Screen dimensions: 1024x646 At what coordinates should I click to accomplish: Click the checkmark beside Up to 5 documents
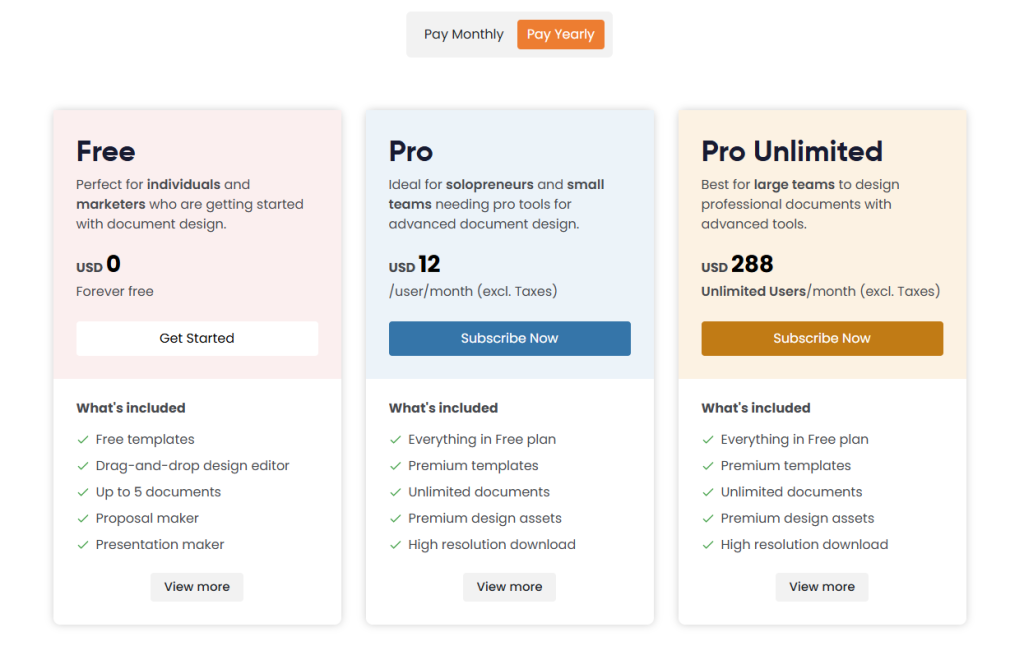(82, 492)
